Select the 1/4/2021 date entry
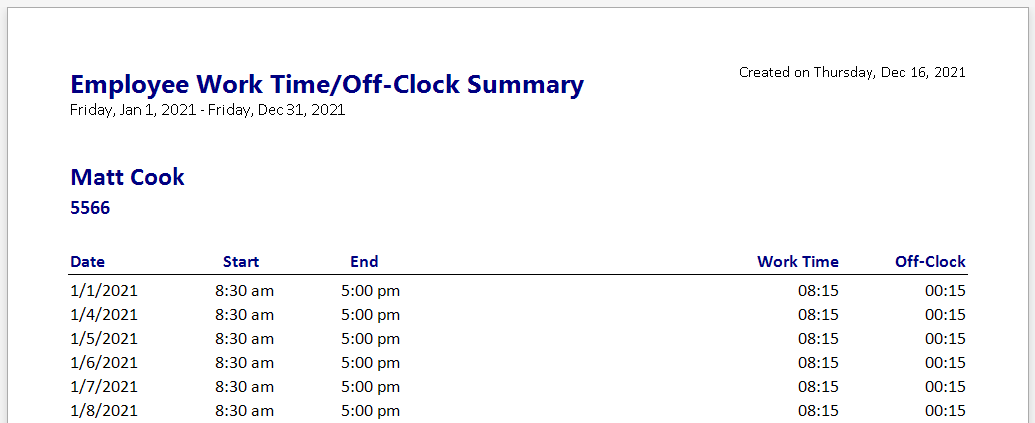The image size is (1035, 423). click(104, 315)
